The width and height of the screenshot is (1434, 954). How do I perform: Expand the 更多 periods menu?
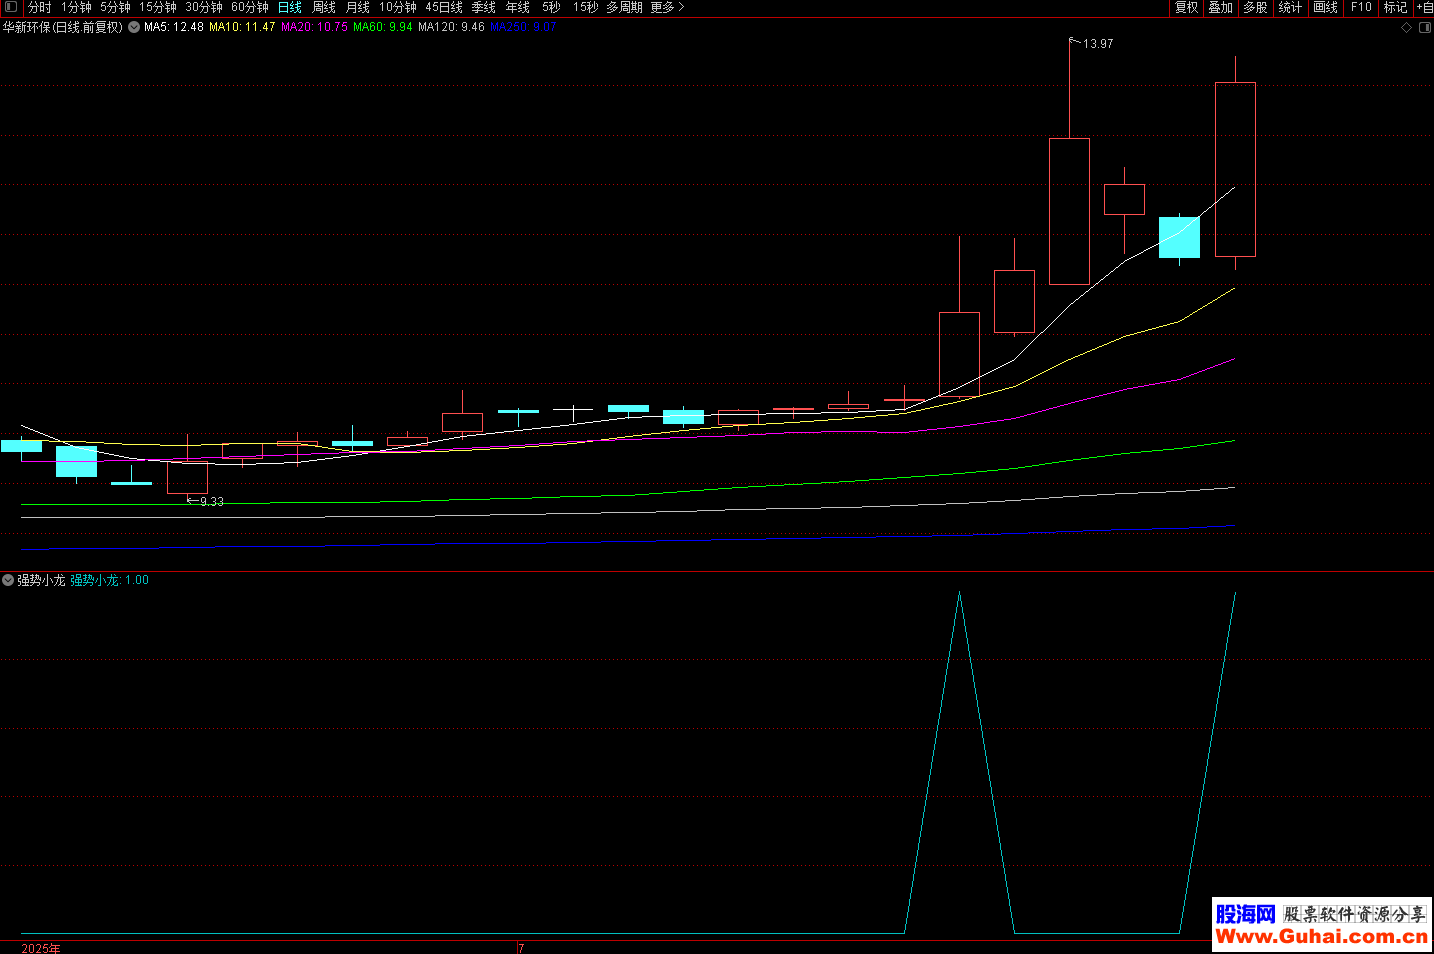[667, 7]
